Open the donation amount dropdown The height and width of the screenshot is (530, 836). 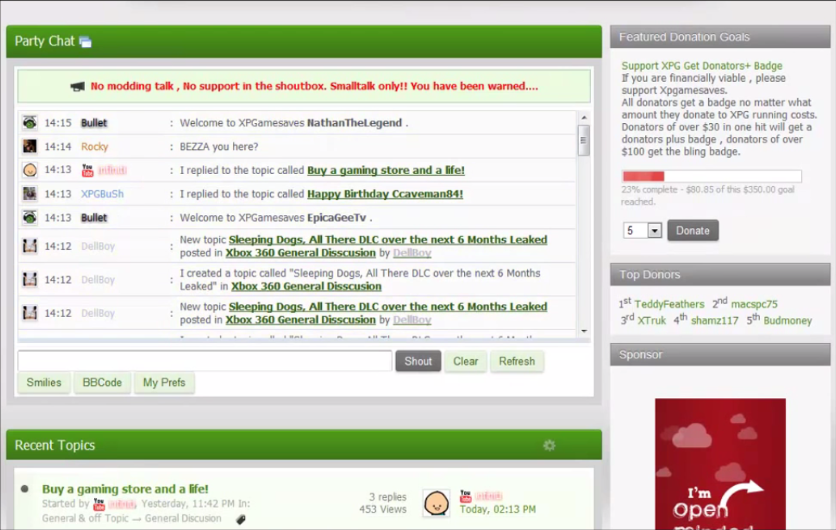(x=642, y=231)
